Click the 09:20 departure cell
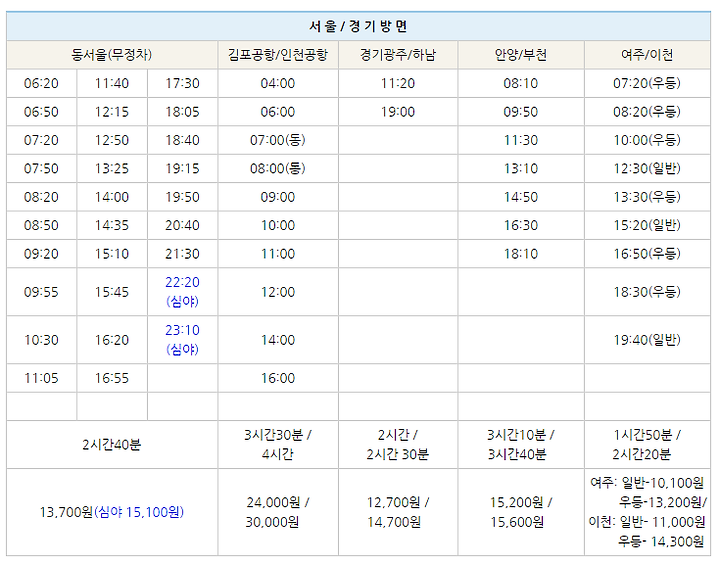The width and height of the screenshot is (720, 565). coord(41,254)
